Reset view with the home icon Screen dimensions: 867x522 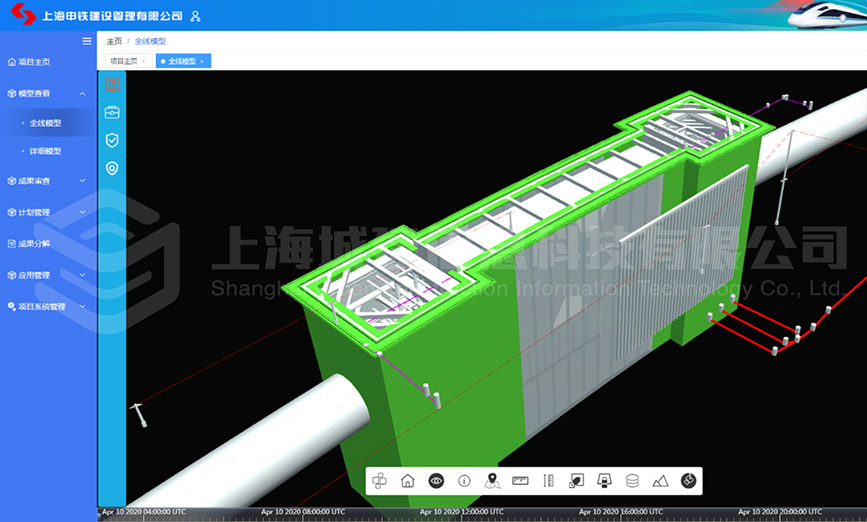tap(408, 481)
